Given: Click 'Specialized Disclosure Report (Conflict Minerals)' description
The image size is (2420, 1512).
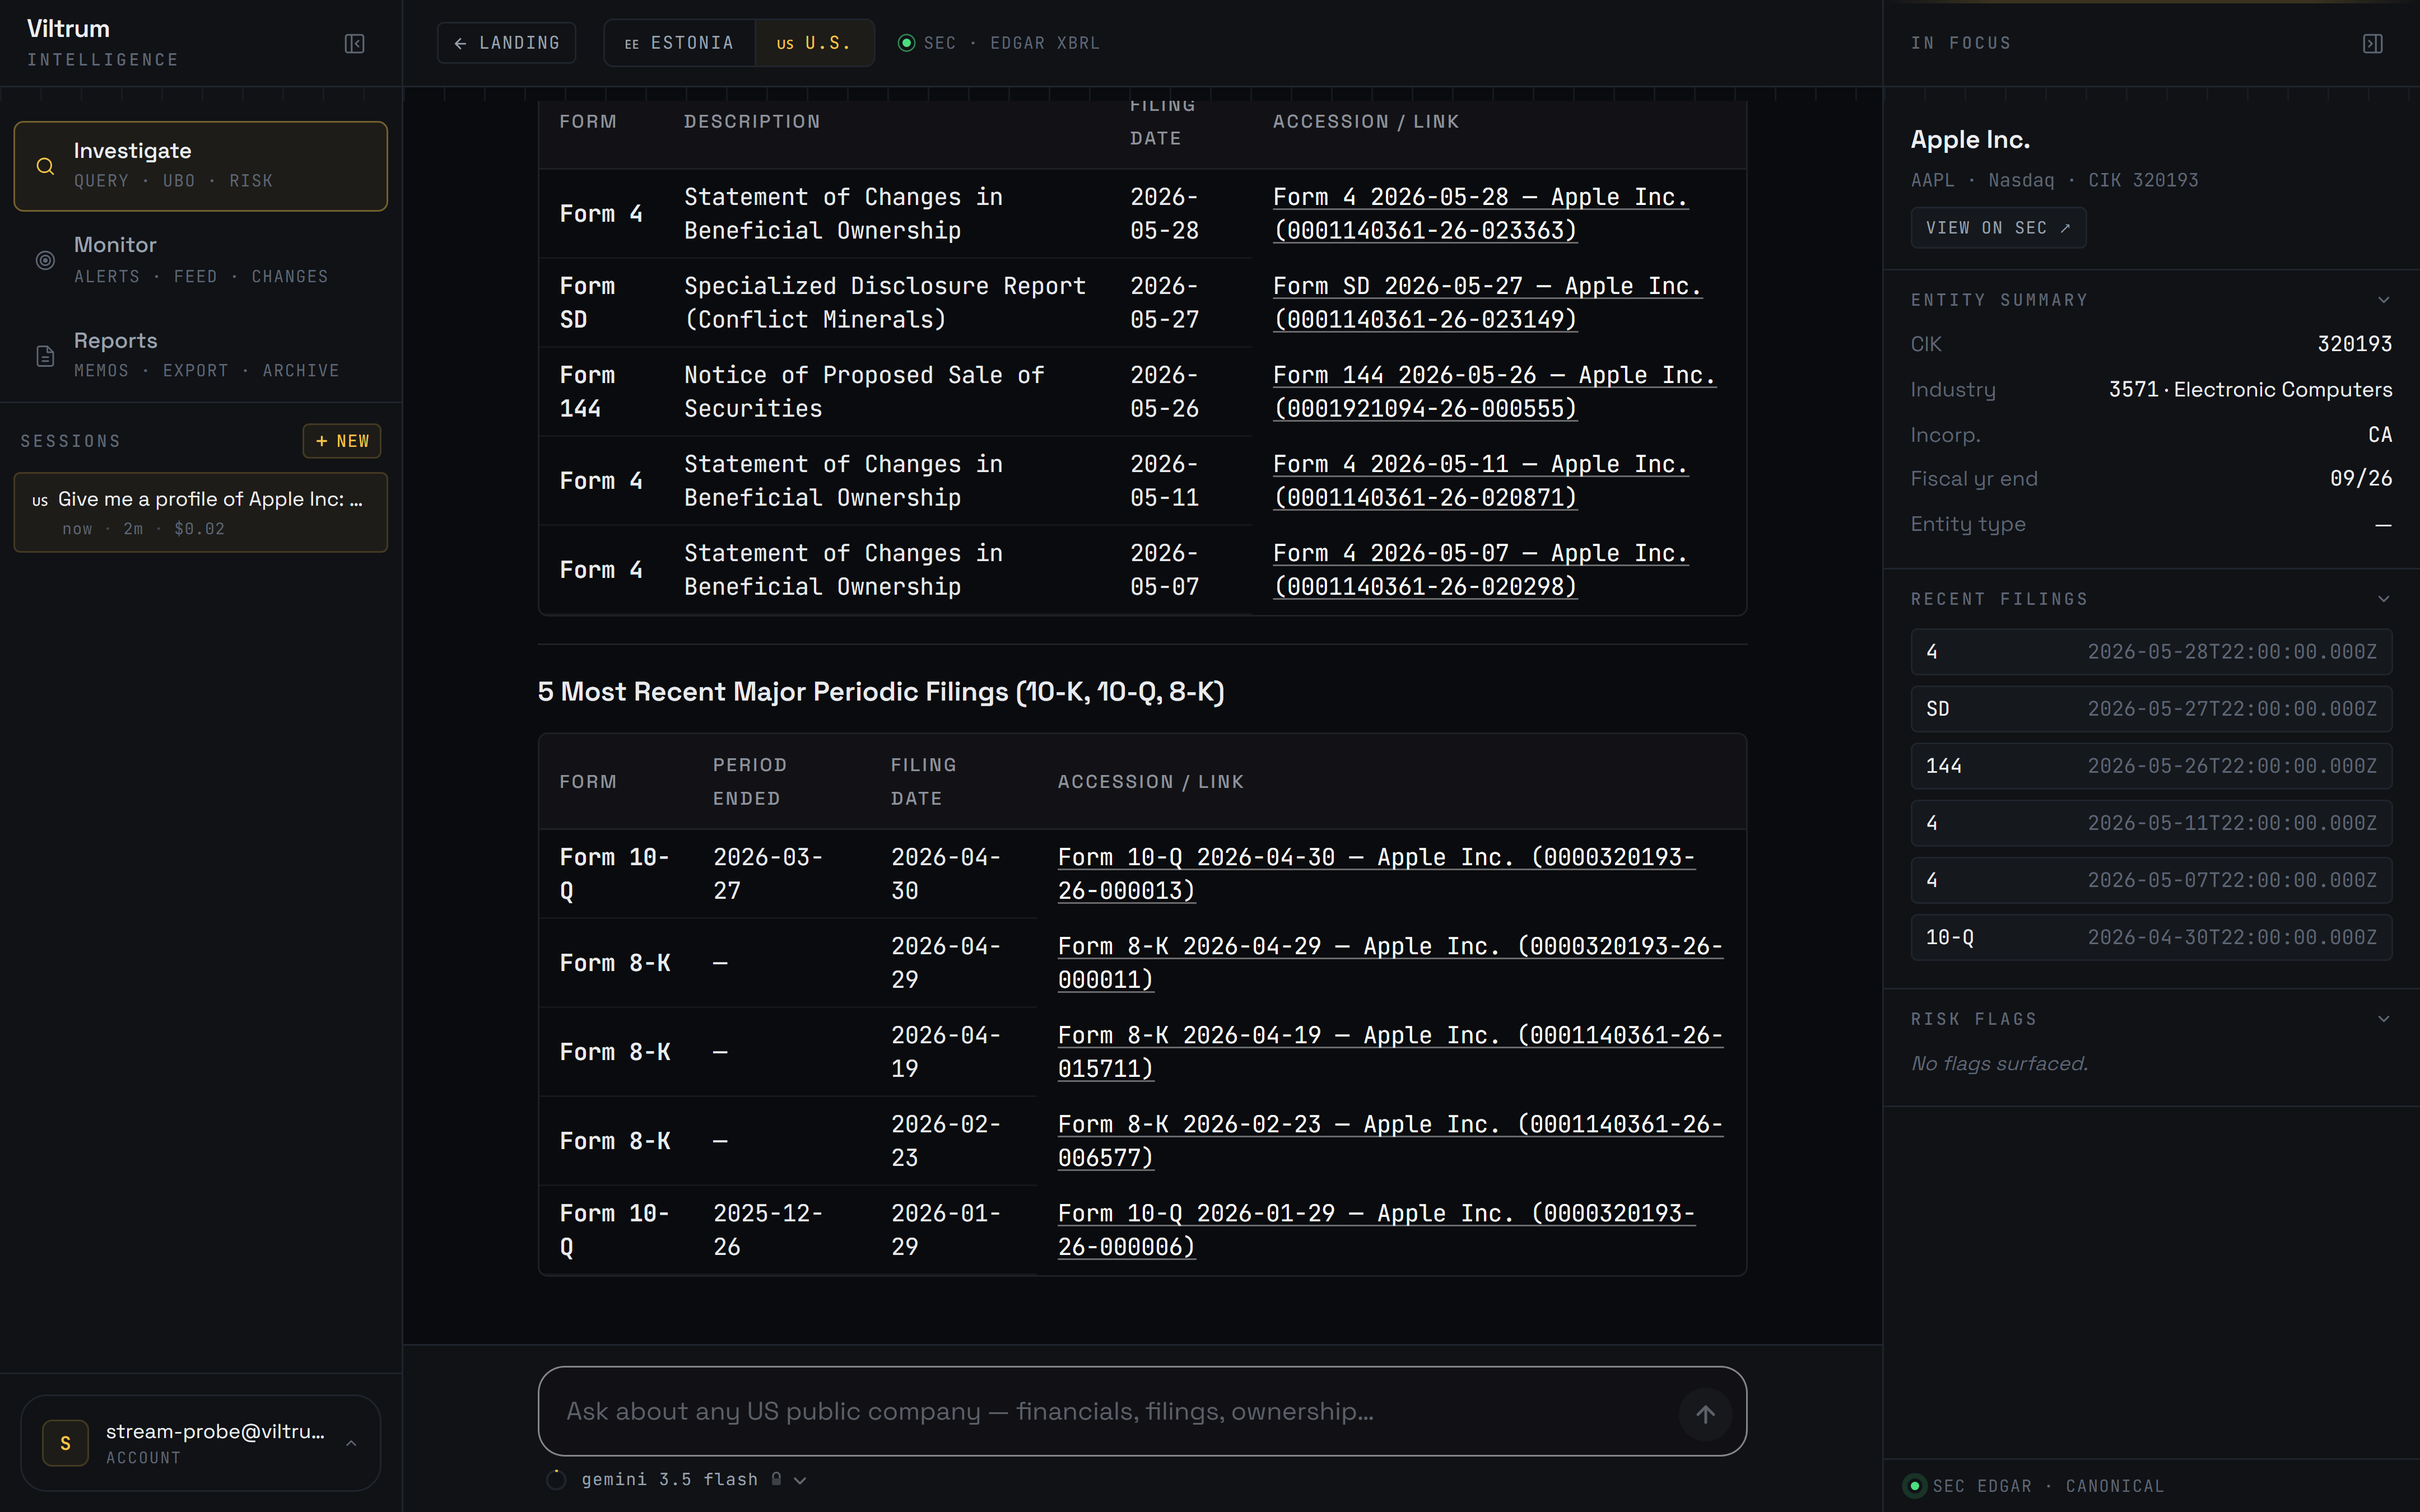Looking at the screenshot, I should coord(885,303).
